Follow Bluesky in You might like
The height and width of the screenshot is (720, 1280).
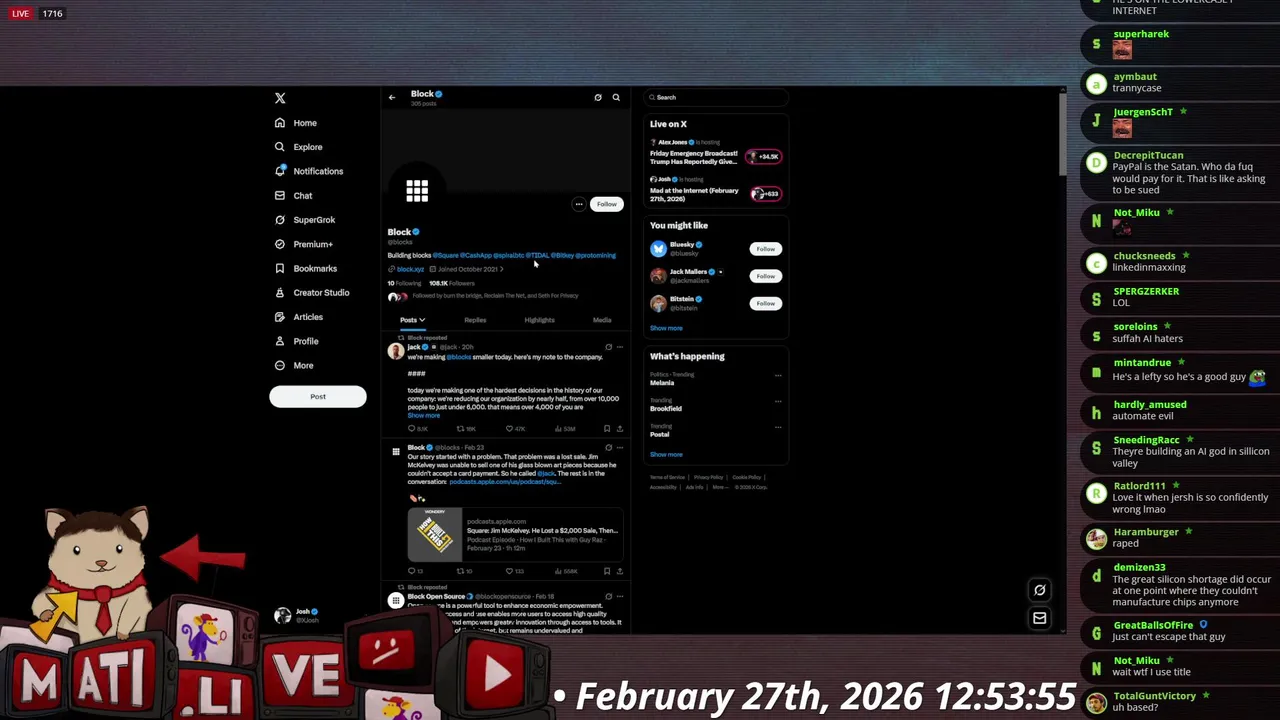(765, 249)
